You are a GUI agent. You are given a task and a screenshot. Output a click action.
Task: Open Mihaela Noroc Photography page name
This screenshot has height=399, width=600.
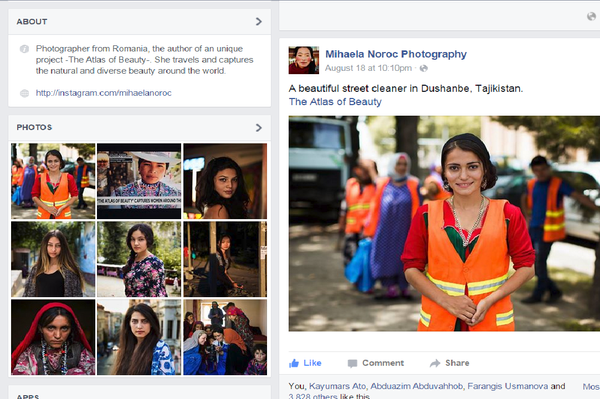click(396, 54)
